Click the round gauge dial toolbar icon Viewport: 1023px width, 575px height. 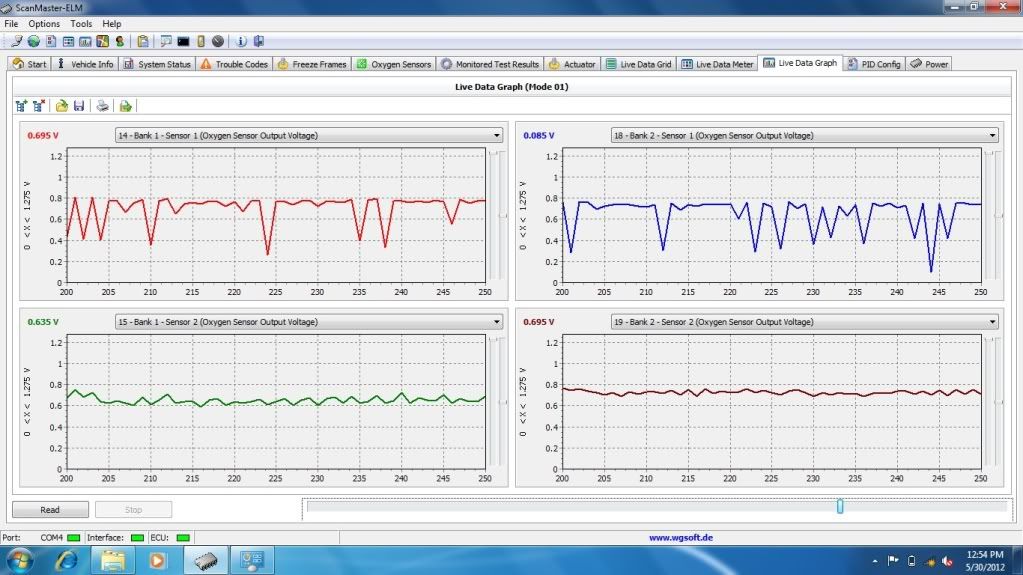(218, 41)
